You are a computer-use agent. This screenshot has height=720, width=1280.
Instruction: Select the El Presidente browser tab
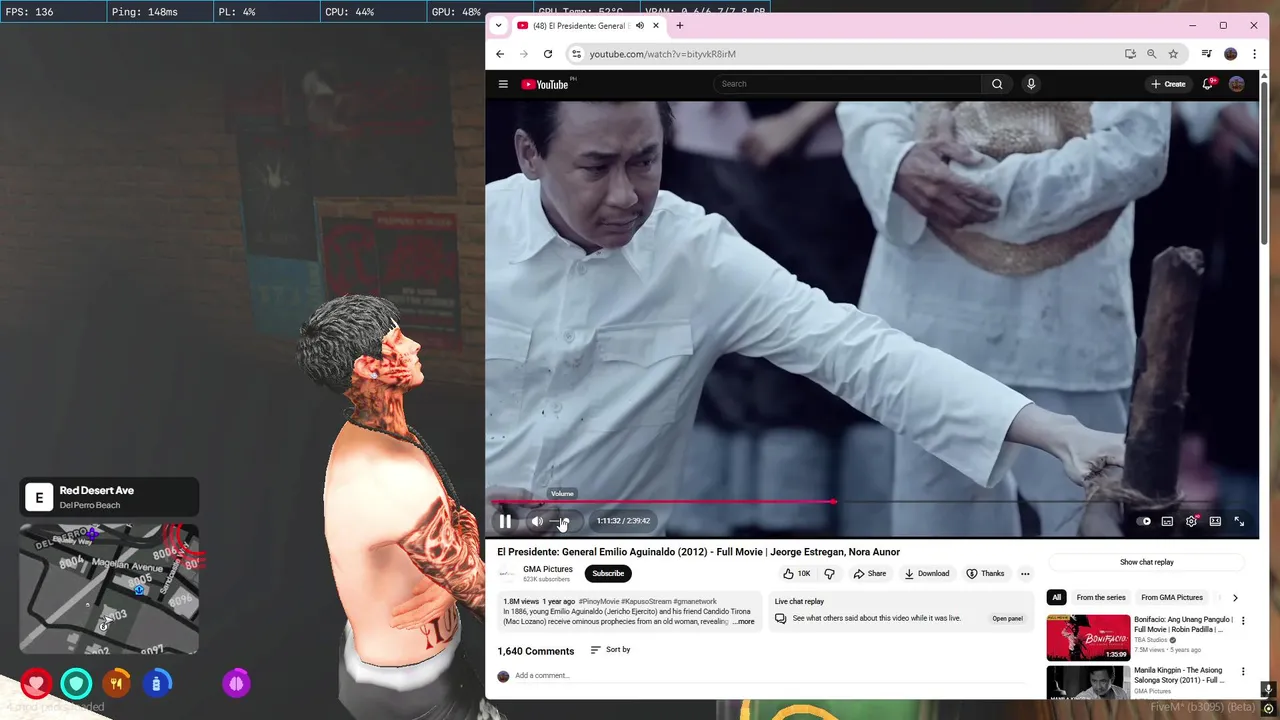(x=579, y=25)
